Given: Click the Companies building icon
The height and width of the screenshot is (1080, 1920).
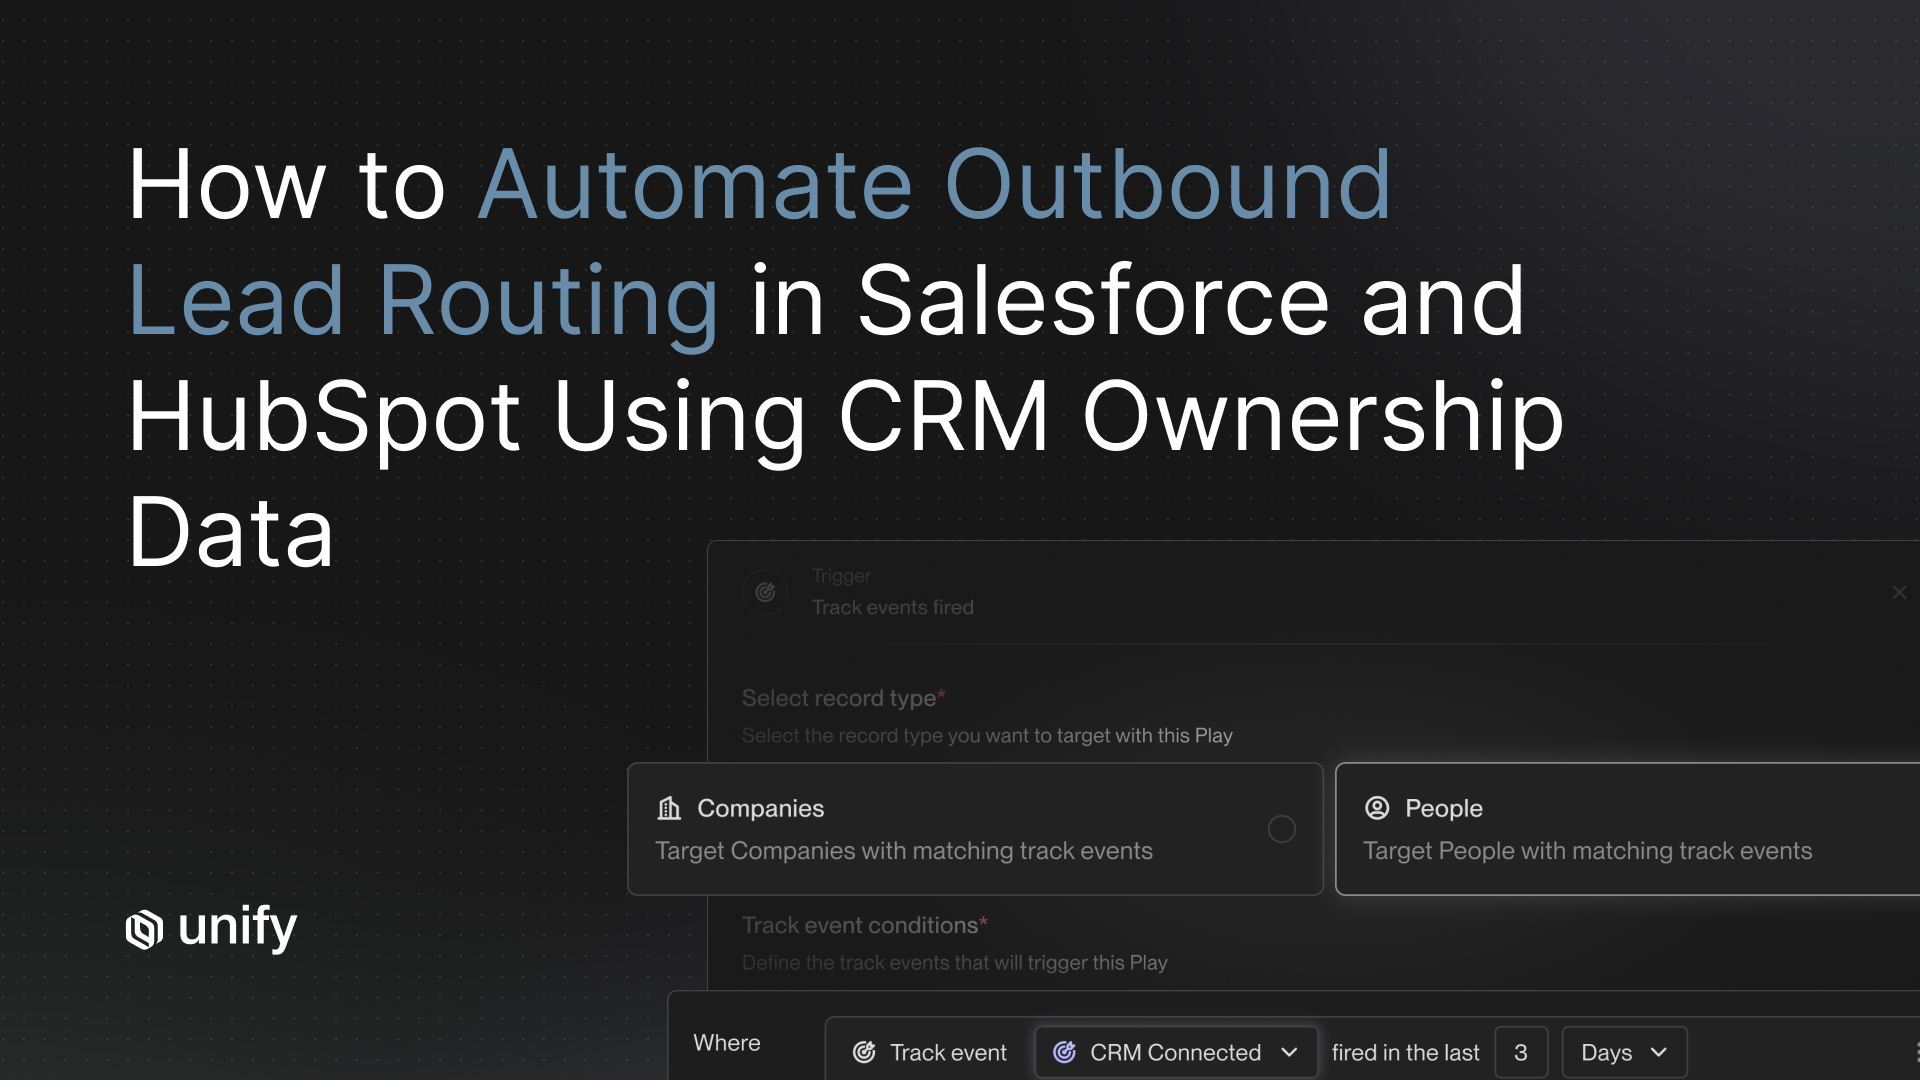Looking at the screenshot, I should [669, 808].
